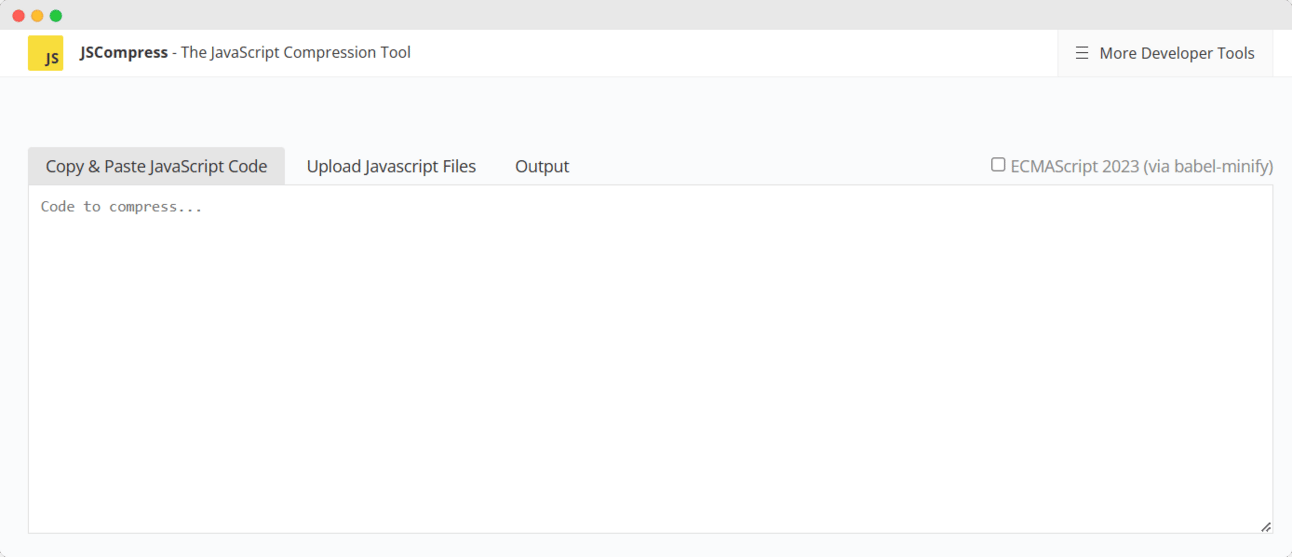This screenshot has width=1292, height=557.
Task: Click the empty window title bar
Action: 650,15
